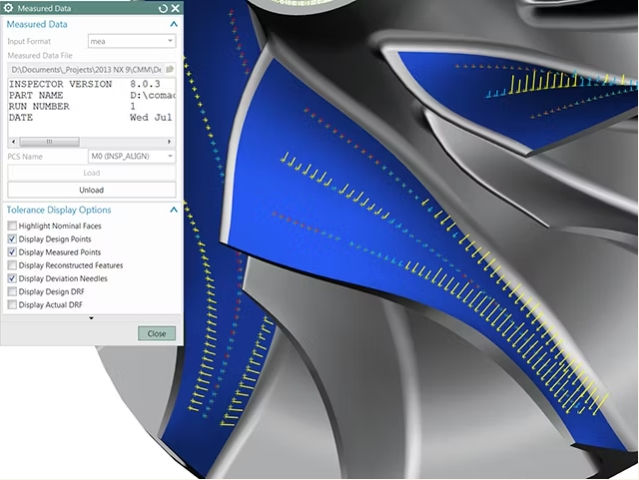Close the Measured Data dialog with X
This screenshot has height=480, width=639.
tap(175, 8)
